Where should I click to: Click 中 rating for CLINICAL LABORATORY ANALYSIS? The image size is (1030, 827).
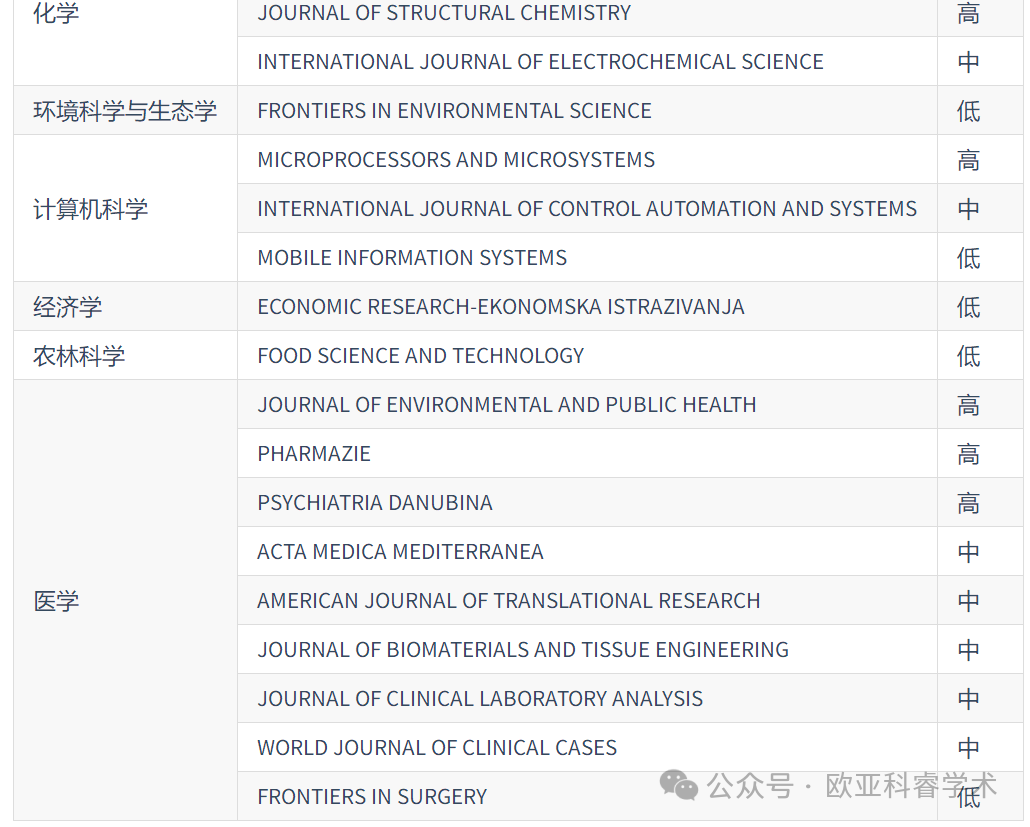(x=968, y=699)
